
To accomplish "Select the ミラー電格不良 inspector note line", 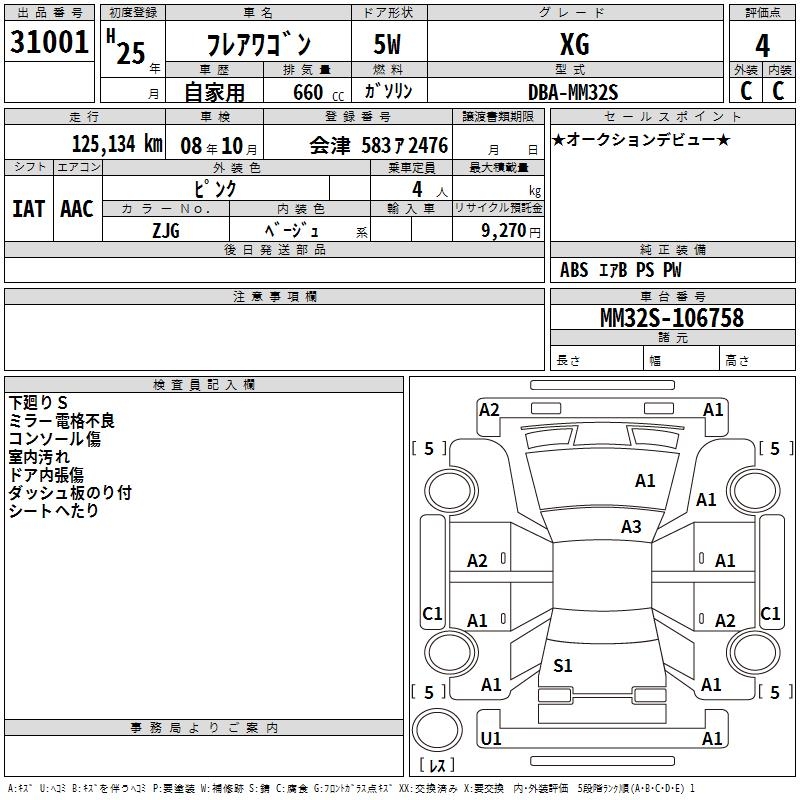I will tap(62, 421).
